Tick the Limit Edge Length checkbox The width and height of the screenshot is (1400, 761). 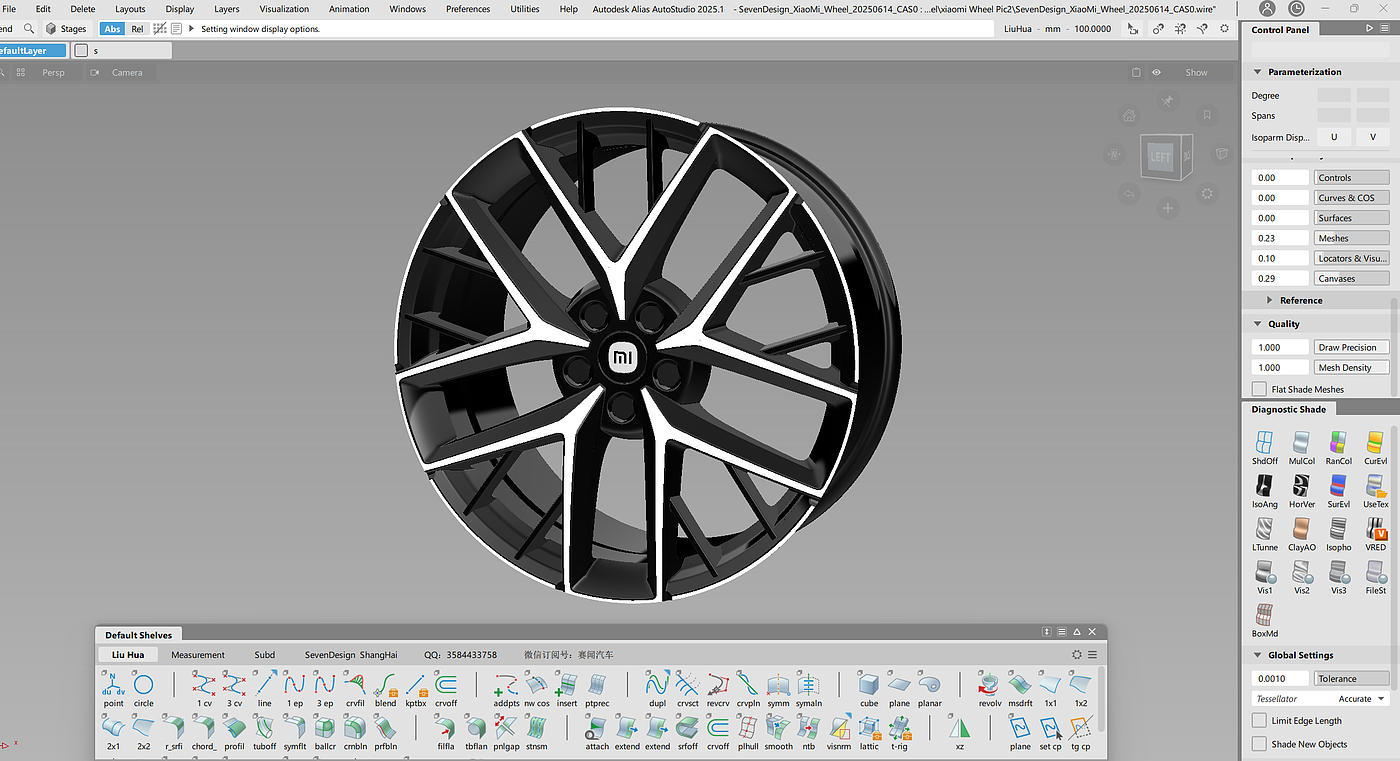(x=1259, y=720)
